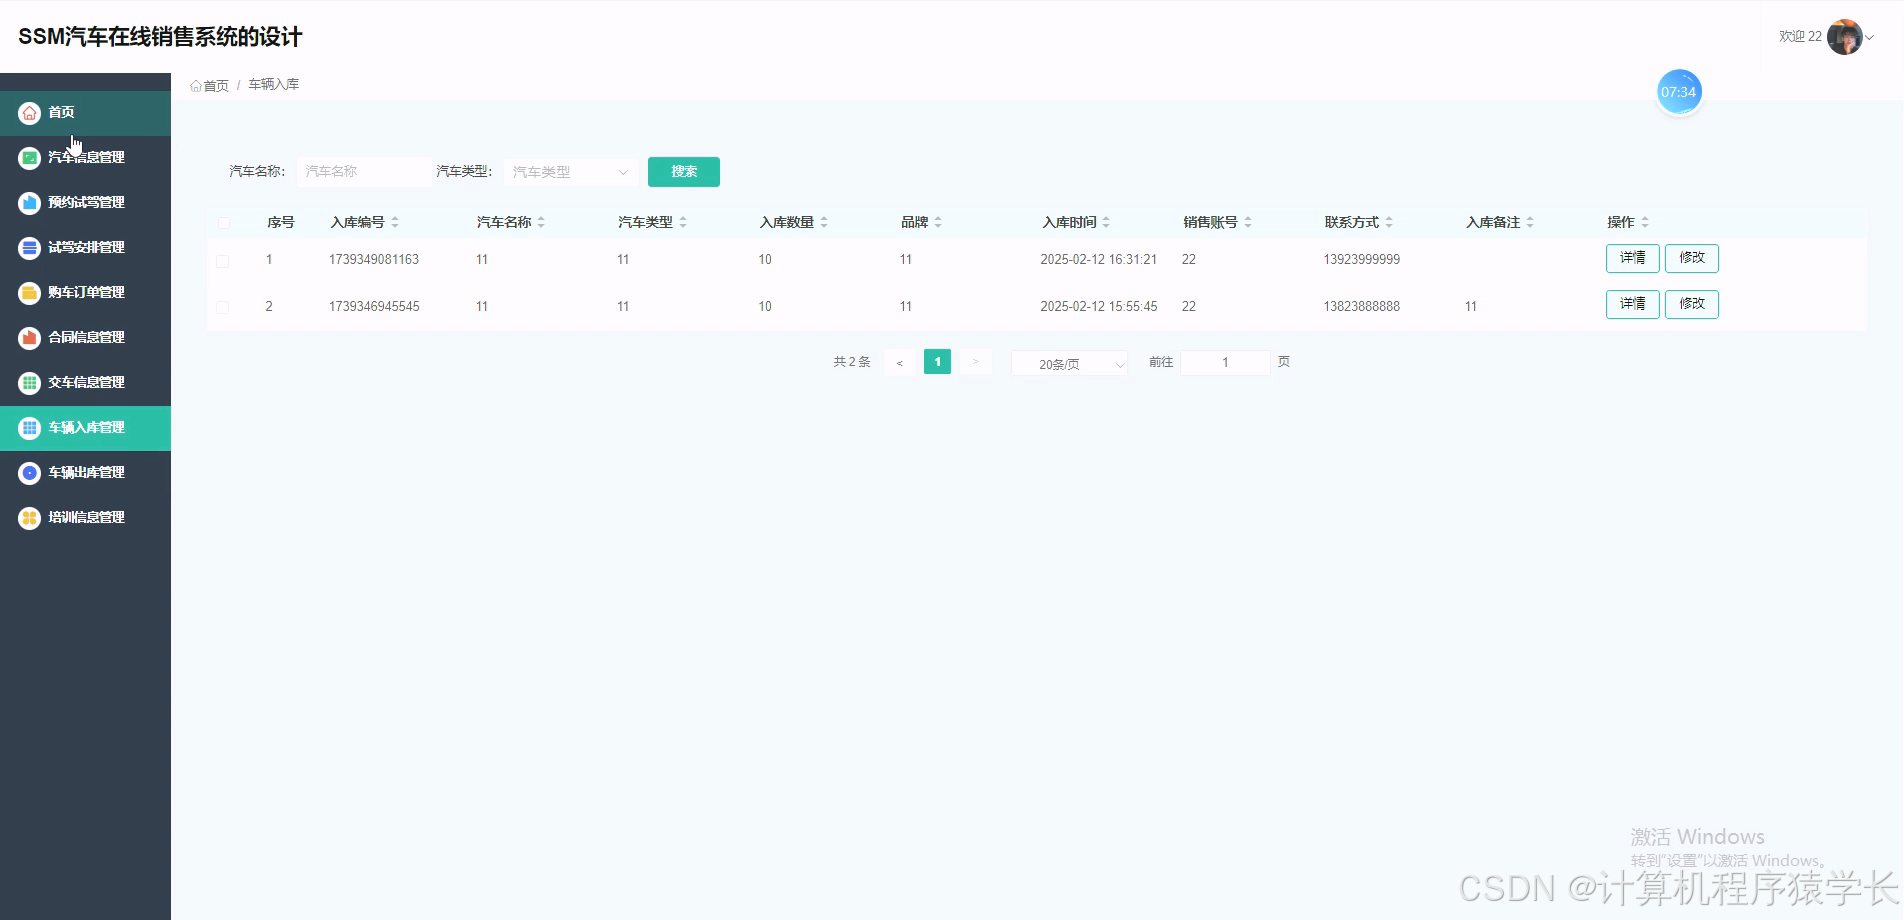This screenshot has width=1904, height=920.
Task: Click the breadcrumb home icon
Action: (196, 86)
